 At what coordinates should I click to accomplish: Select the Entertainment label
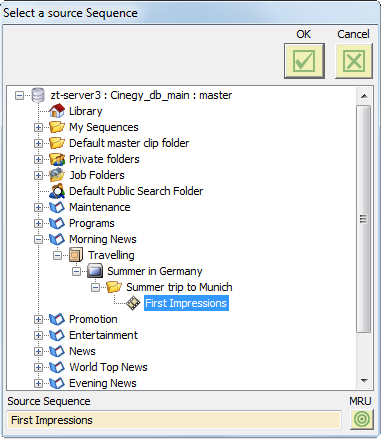(103, 335)
